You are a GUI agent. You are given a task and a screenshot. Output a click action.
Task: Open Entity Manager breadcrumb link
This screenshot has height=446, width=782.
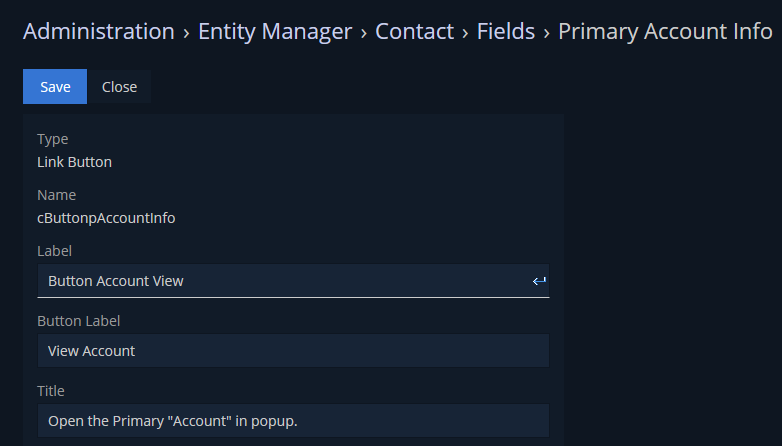click(275, 31)
